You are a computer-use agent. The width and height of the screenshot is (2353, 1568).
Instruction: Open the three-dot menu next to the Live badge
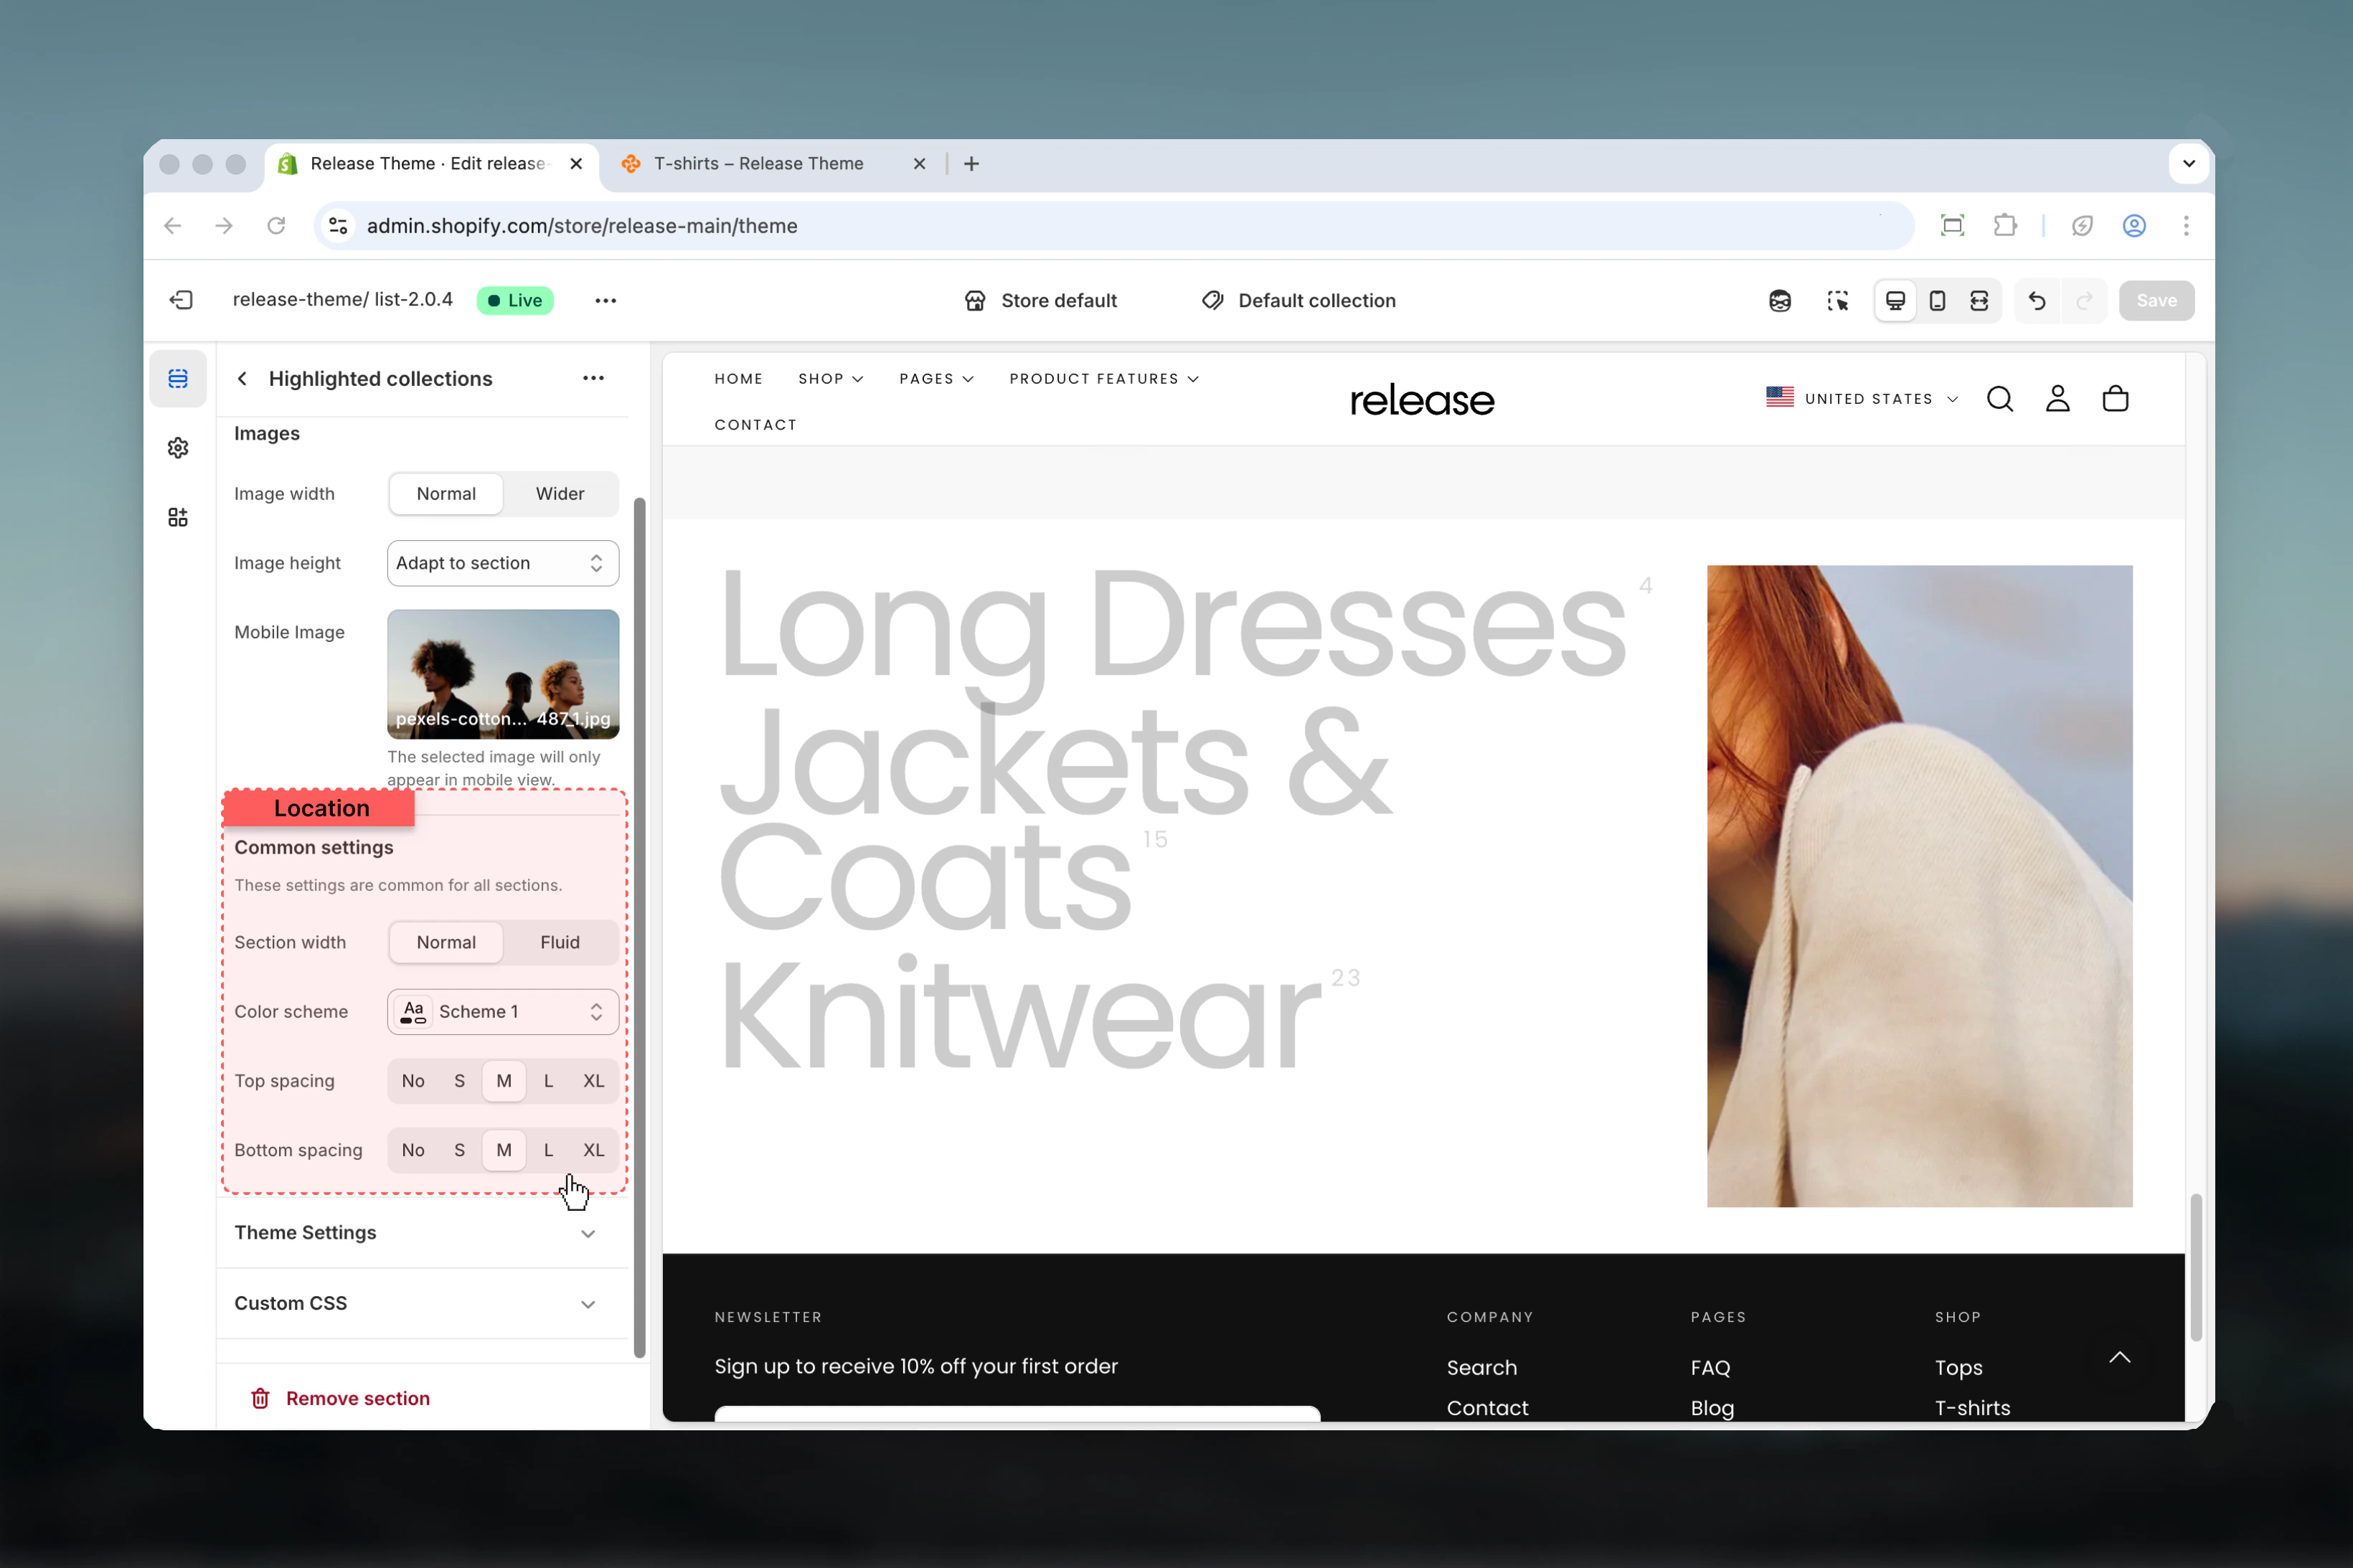(x=605, y=300)
